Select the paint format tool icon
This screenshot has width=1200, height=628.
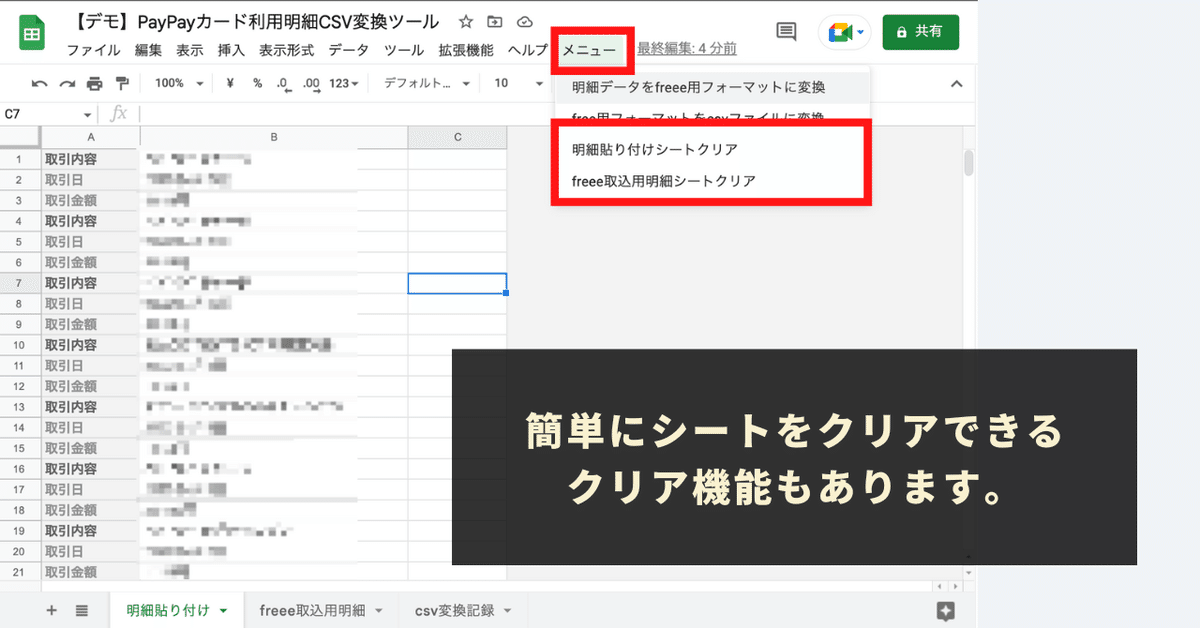pos(120,82)
